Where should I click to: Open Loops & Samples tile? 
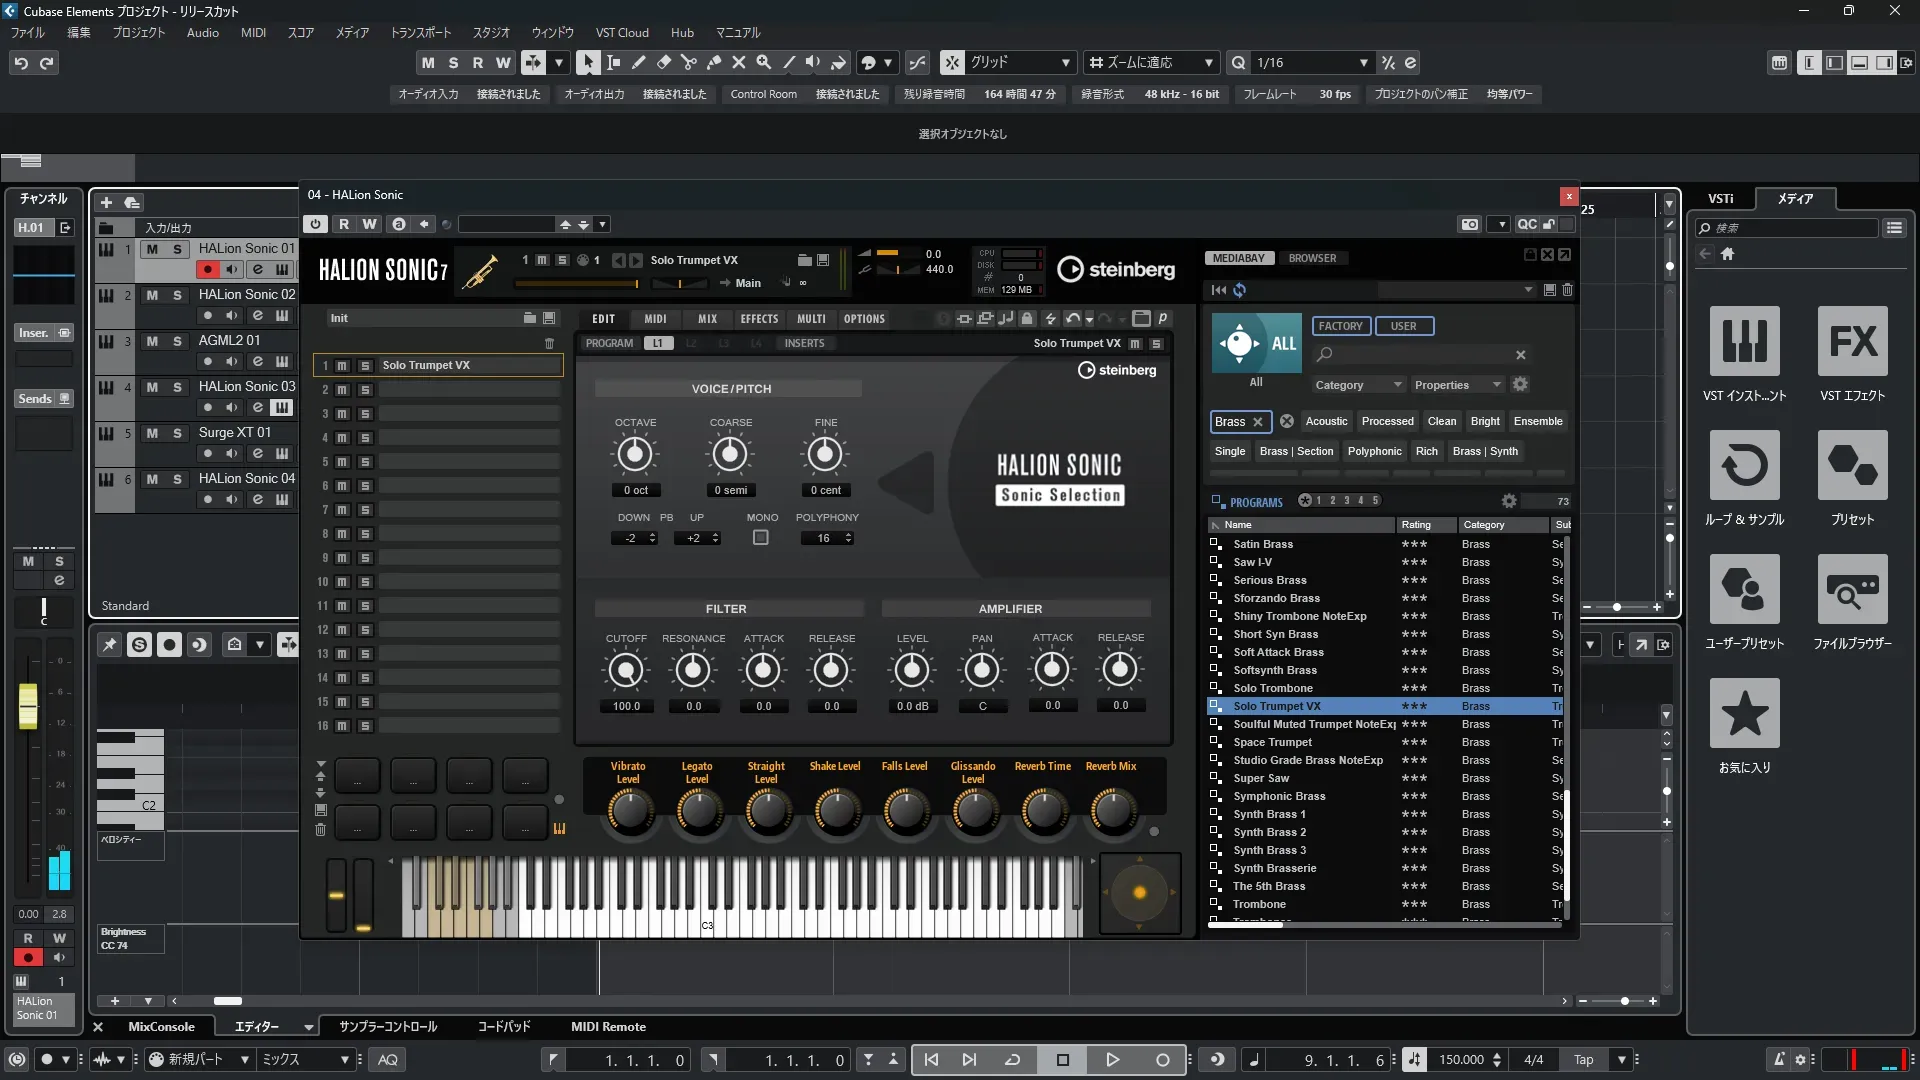pos(1744,466)
